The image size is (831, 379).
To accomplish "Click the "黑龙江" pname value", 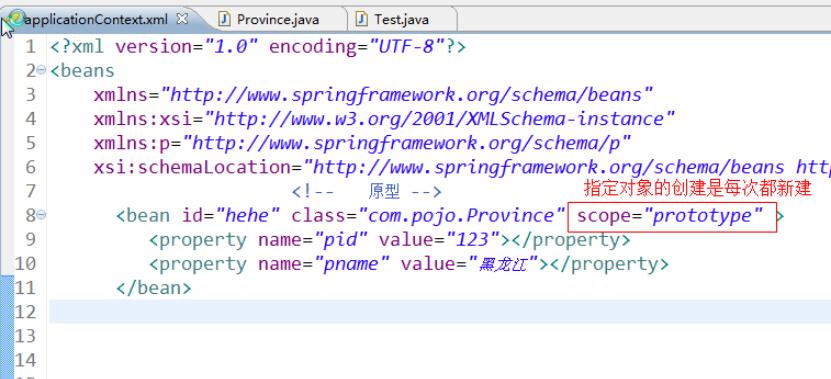I will point(503,264).
